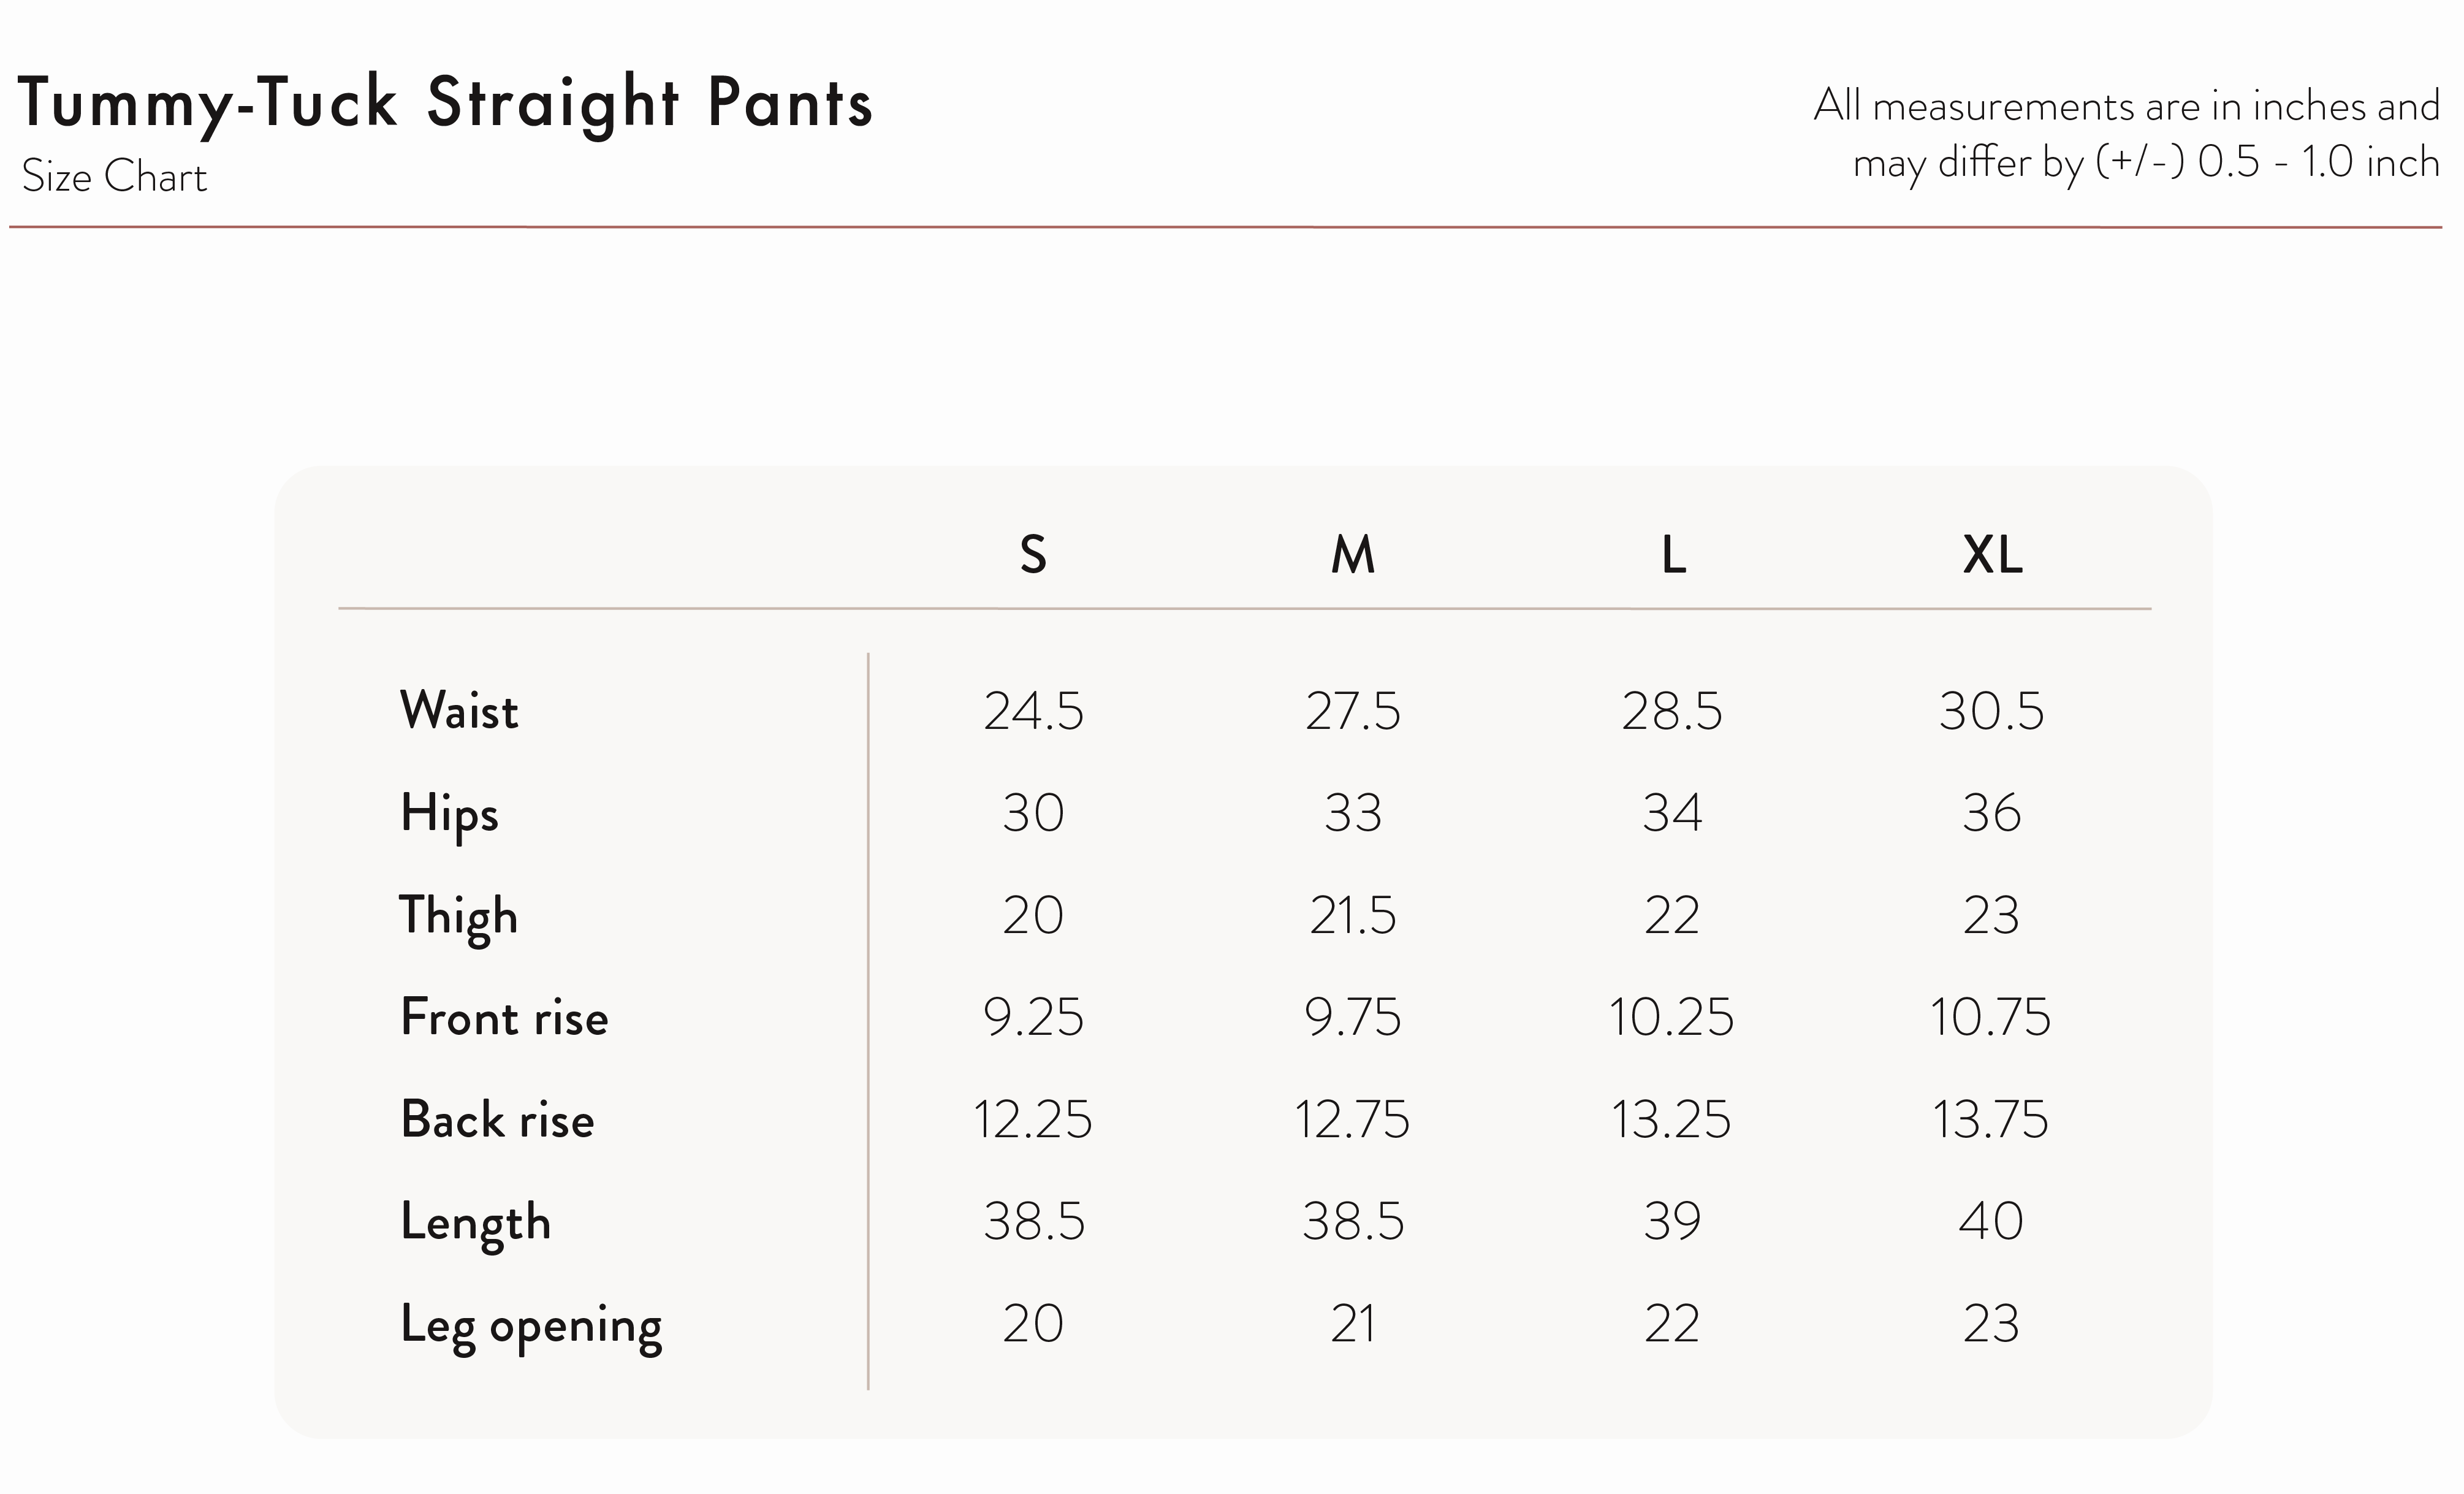Click the 21.5 thigh value for M
The width and height of the screenshot is (2464, 1494).
coord(1353,916)
